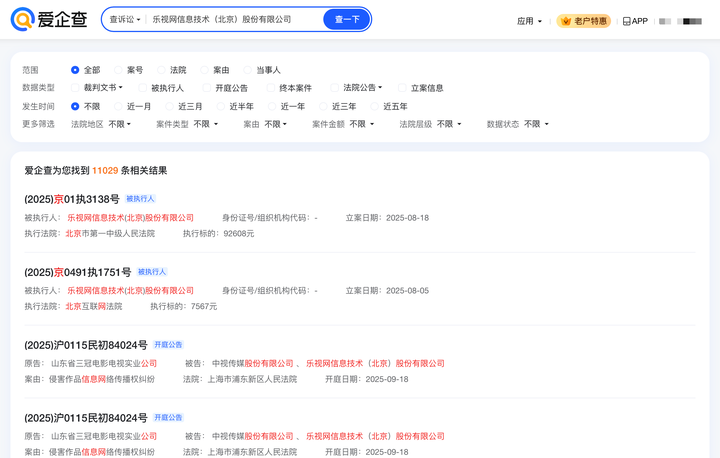
Task: Click the user avatar in the header
Action: [665, 21]
